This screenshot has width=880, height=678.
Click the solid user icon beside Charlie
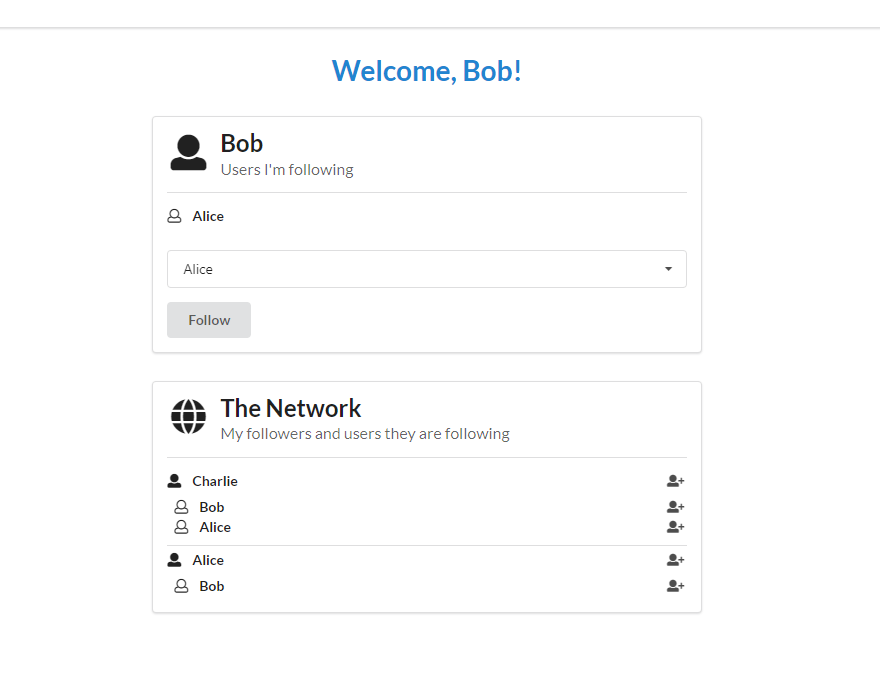175,481
